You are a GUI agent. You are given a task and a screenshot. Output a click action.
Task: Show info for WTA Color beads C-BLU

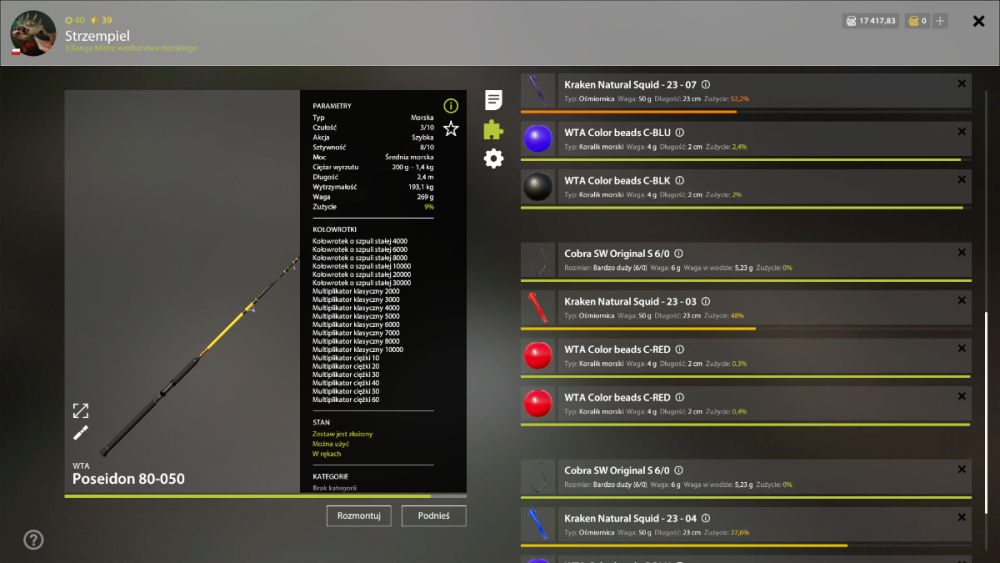680,133
